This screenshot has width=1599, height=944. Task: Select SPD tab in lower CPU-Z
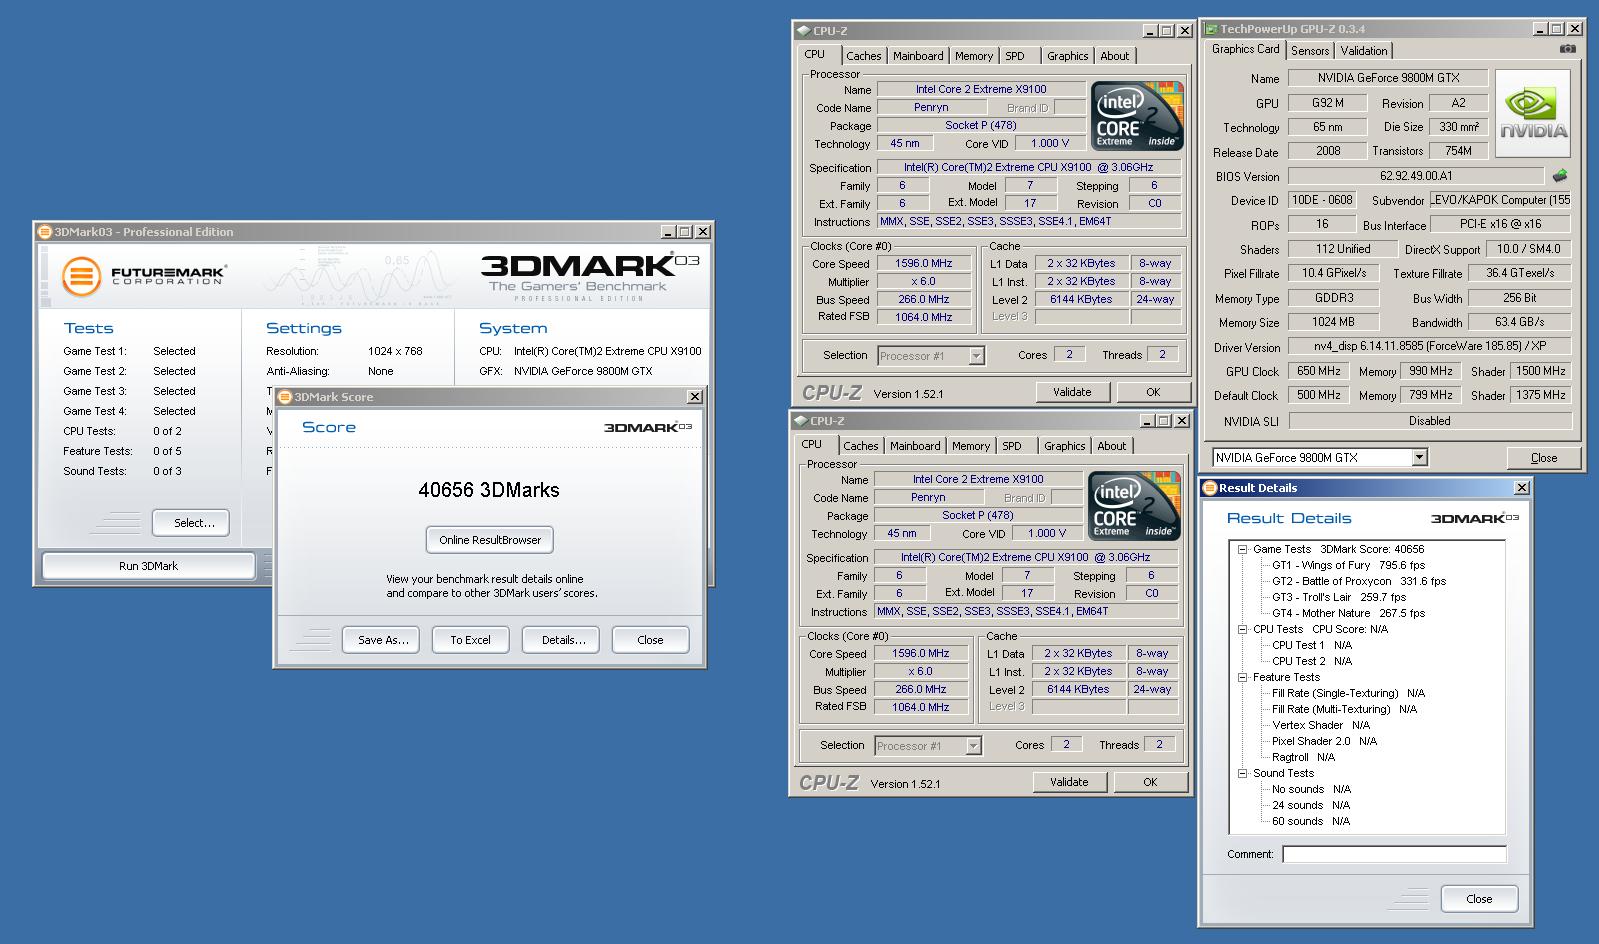click(x=1012, y=446)
